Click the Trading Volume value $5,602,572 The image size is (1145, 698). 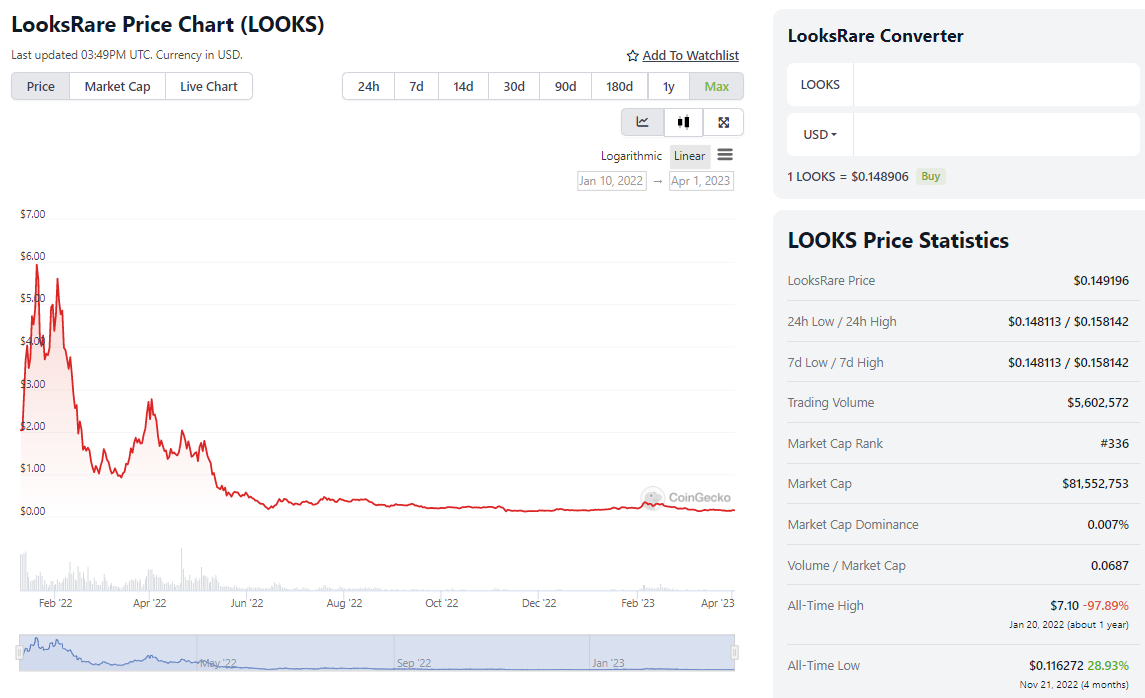coord(1098,402)
